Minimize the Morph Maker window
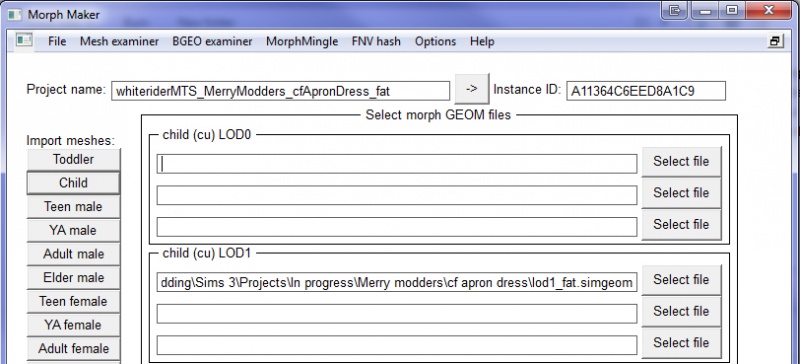Image resolution: width=800 pixels, height=364 pixels. click(706, 10)
